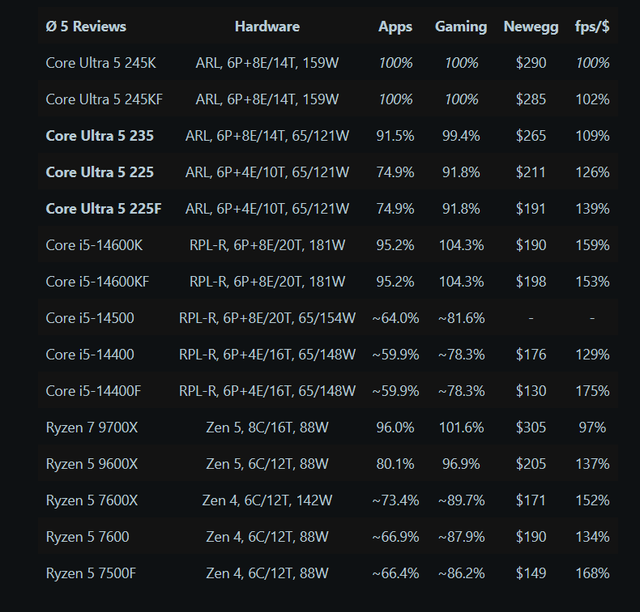Click the $205 price cell
Viewport: 640px width, 612px height.
tap(531, 464)
